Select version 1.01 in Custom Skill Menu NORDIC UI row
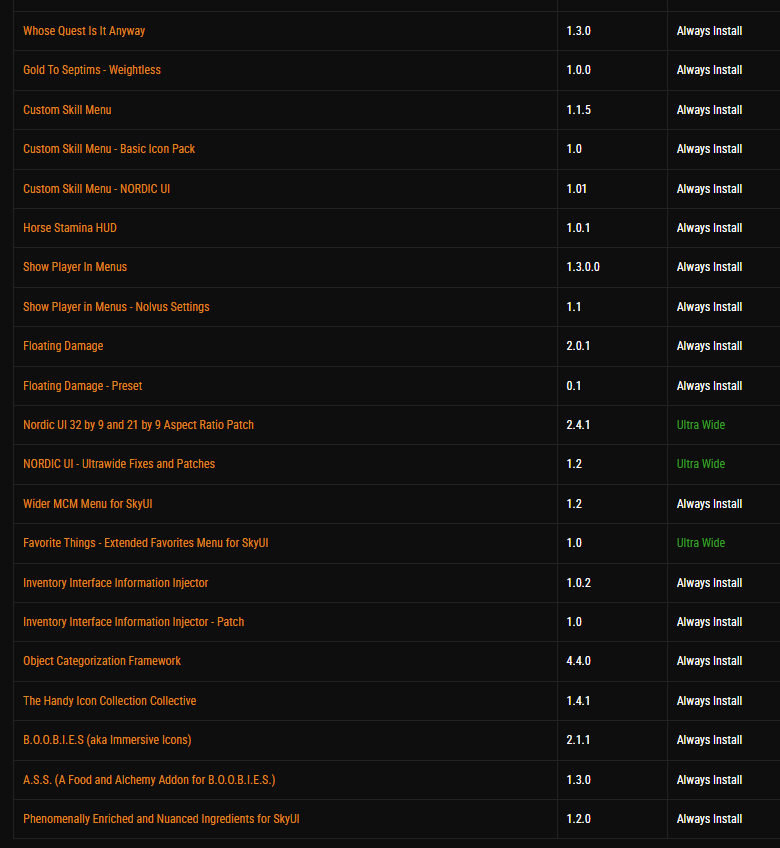Screen dimensions: 780x848 tap(577, 189)
